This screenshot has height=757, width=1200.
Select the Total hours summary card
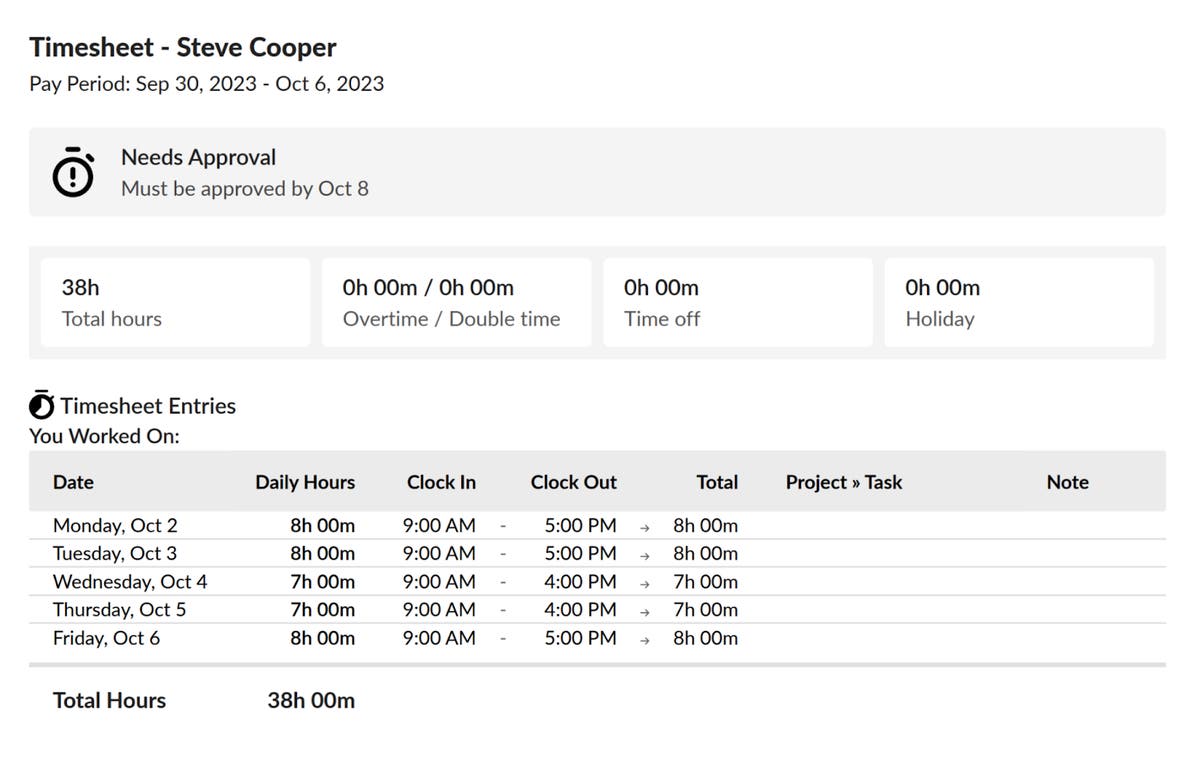pyautogui.click(x=175, y=301)
